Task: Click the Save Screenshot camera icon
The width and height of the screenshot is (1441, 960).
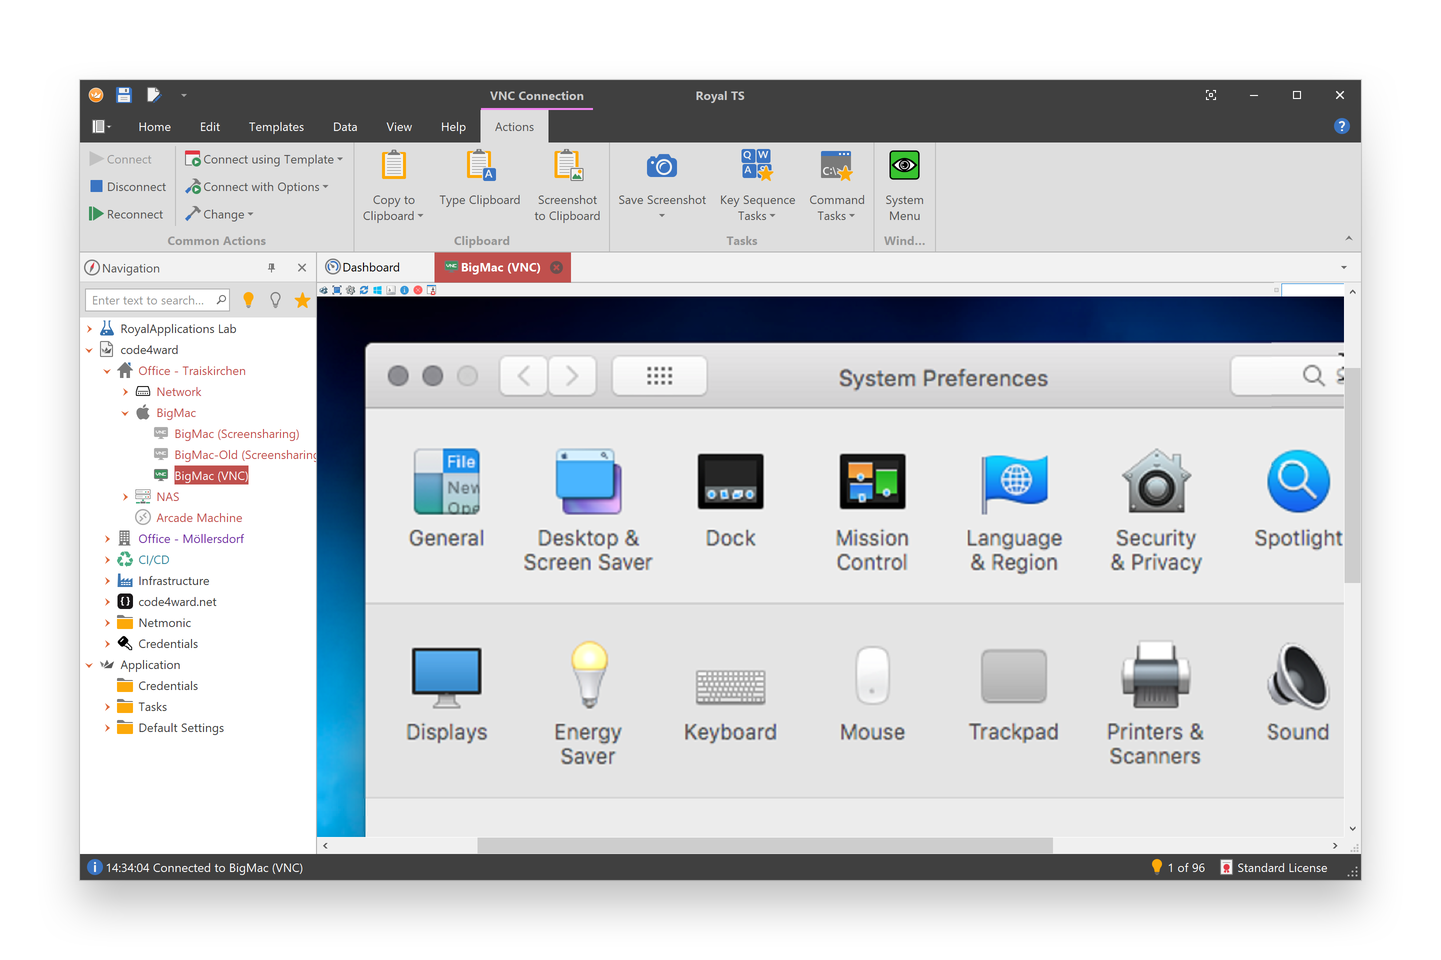Action: click(661, 167)
